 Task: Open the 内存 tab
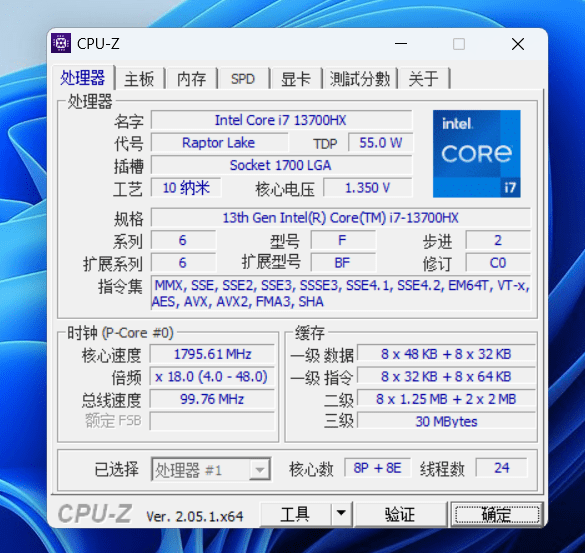(192, 79)
